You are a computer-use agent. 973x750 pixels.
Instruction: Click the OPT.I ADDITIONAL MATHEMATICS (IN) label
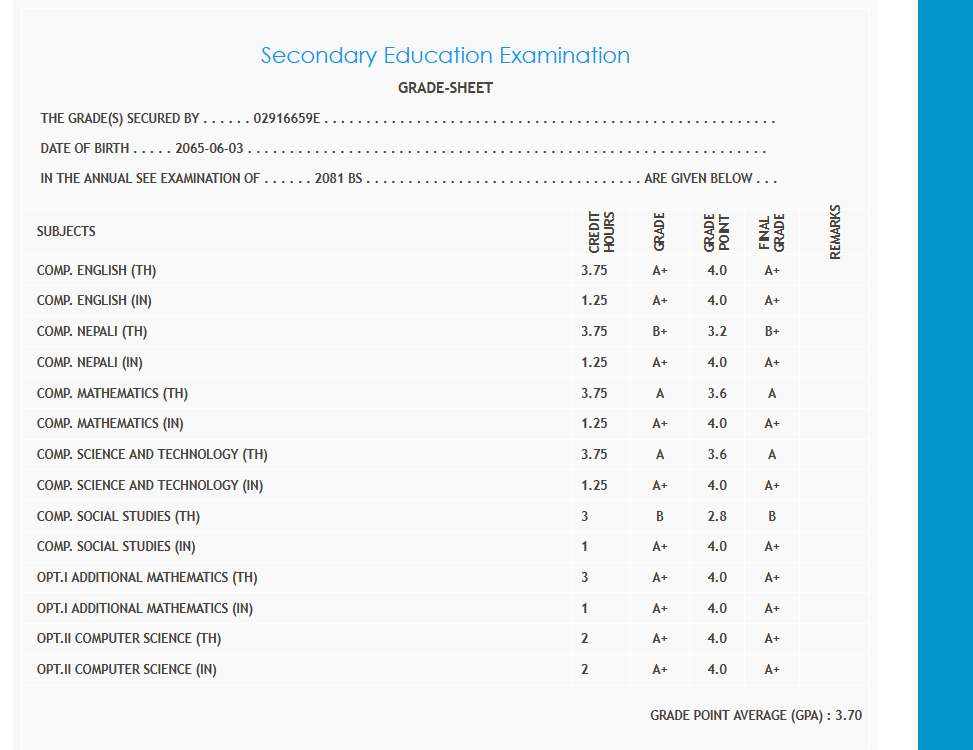[145, 608]
